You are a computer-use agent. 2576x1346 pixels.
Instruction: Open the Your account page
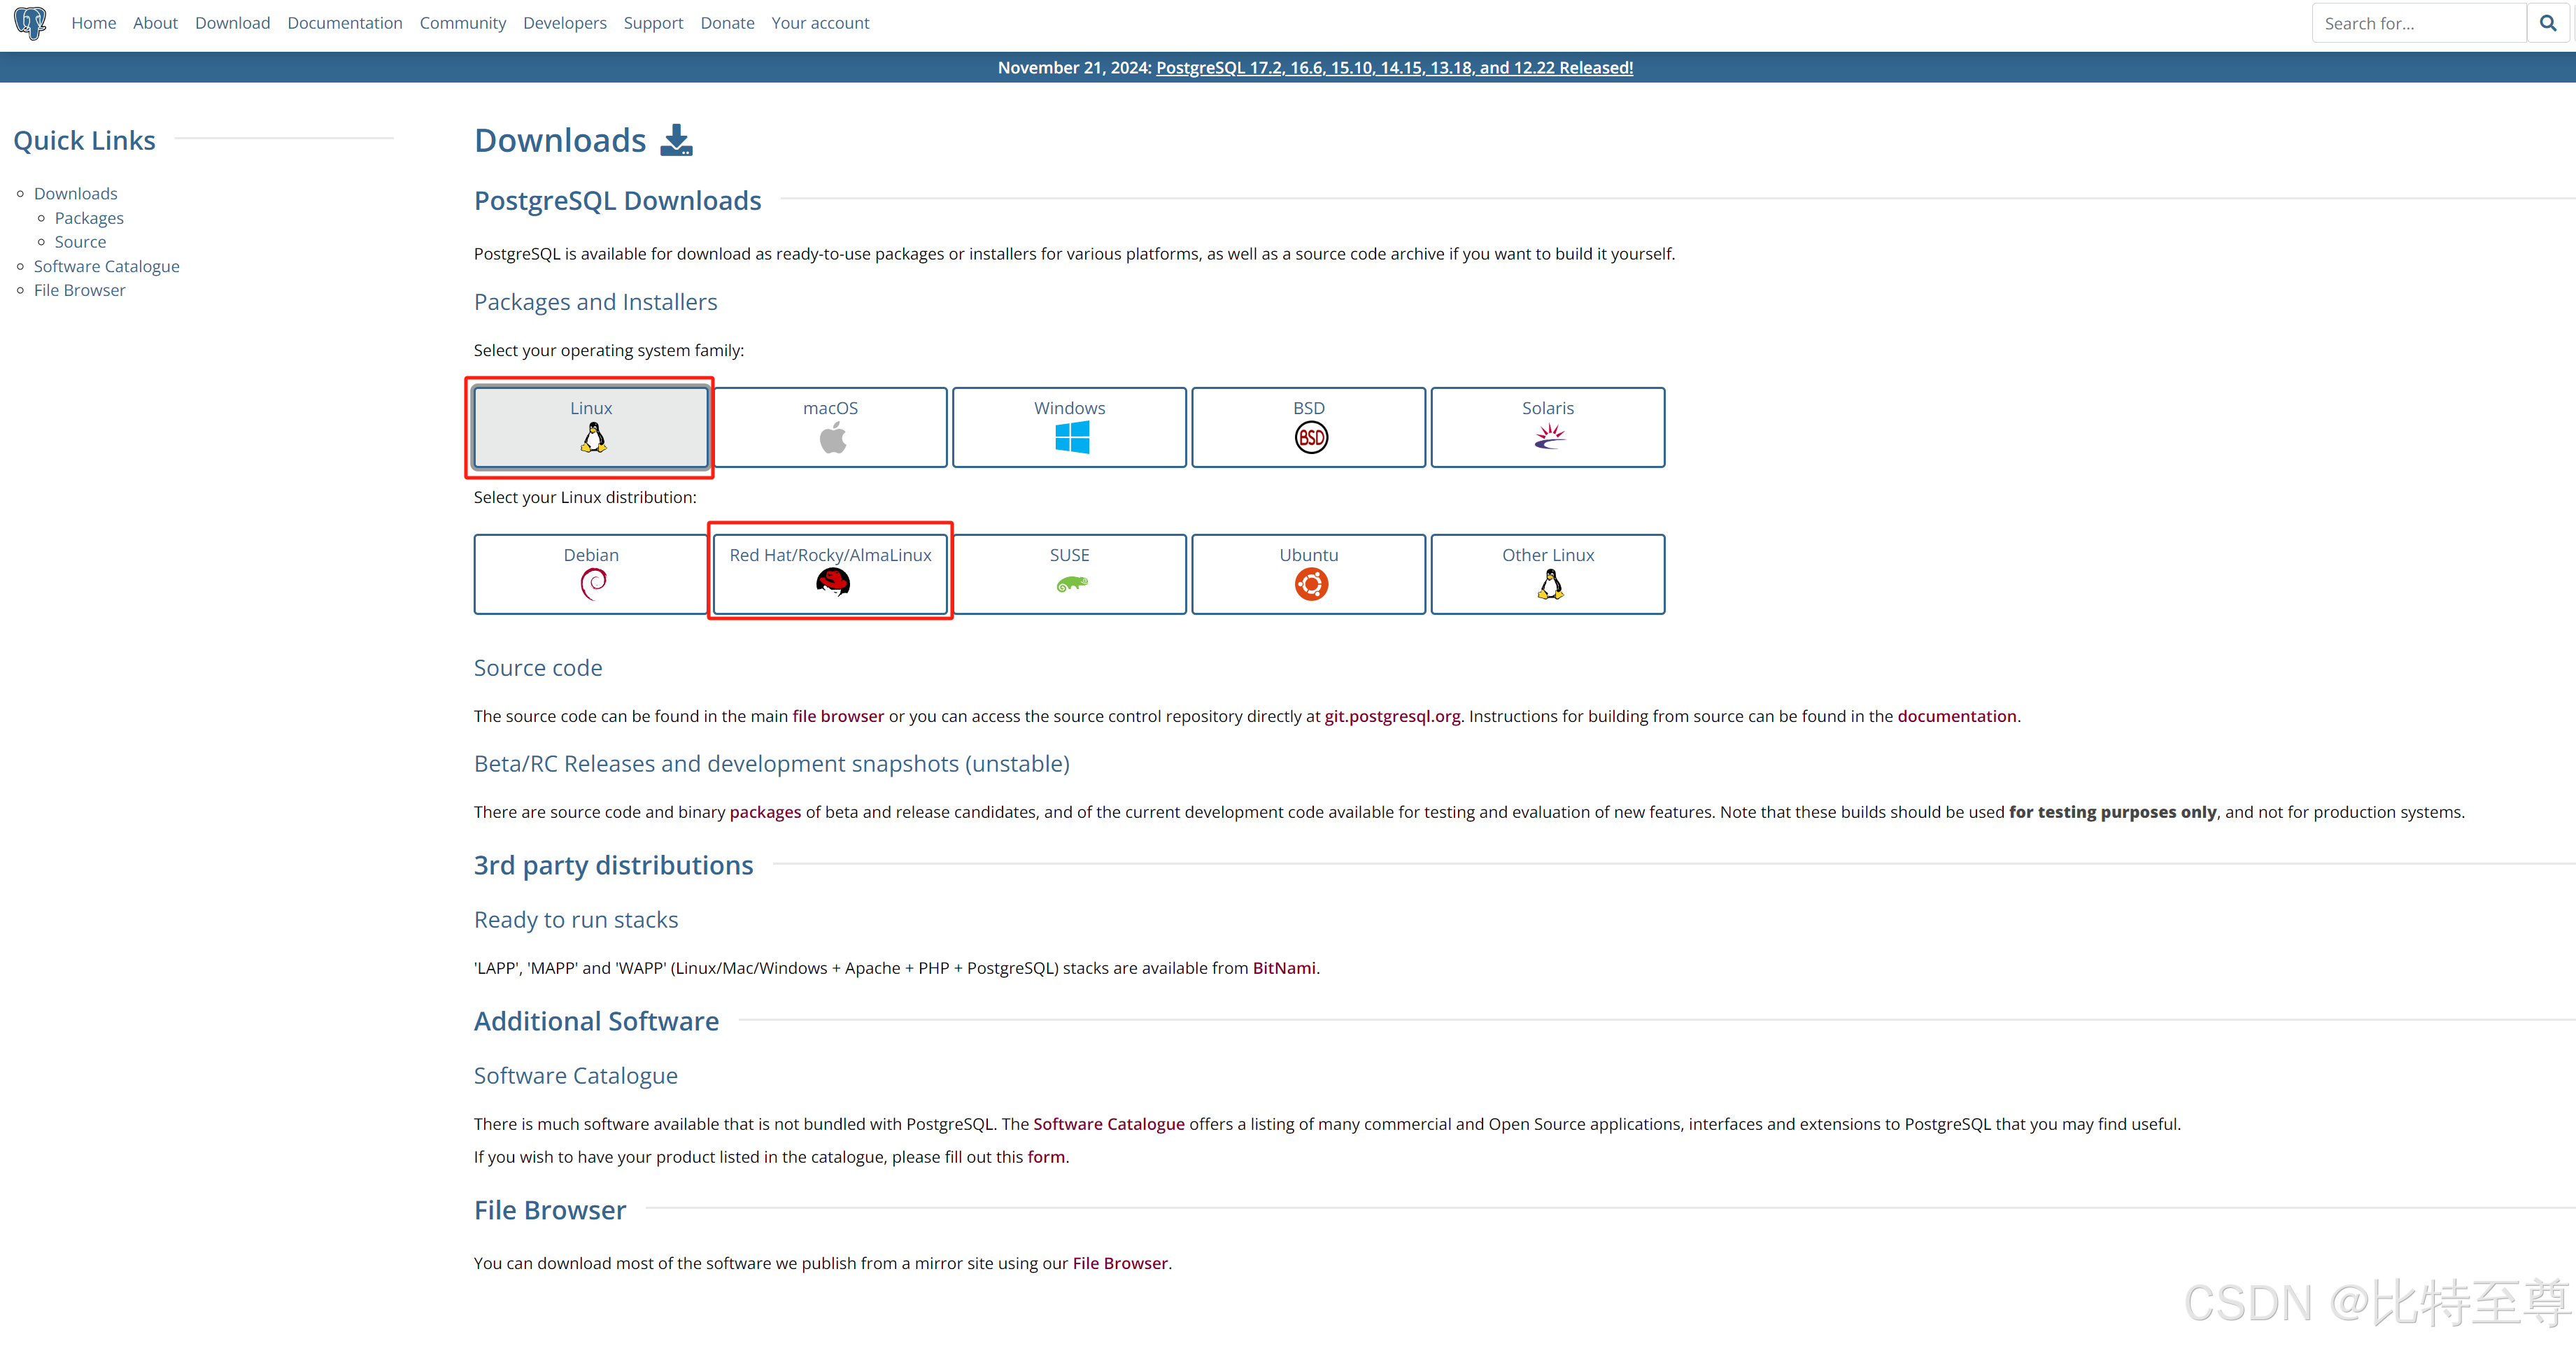coord(820,22)
